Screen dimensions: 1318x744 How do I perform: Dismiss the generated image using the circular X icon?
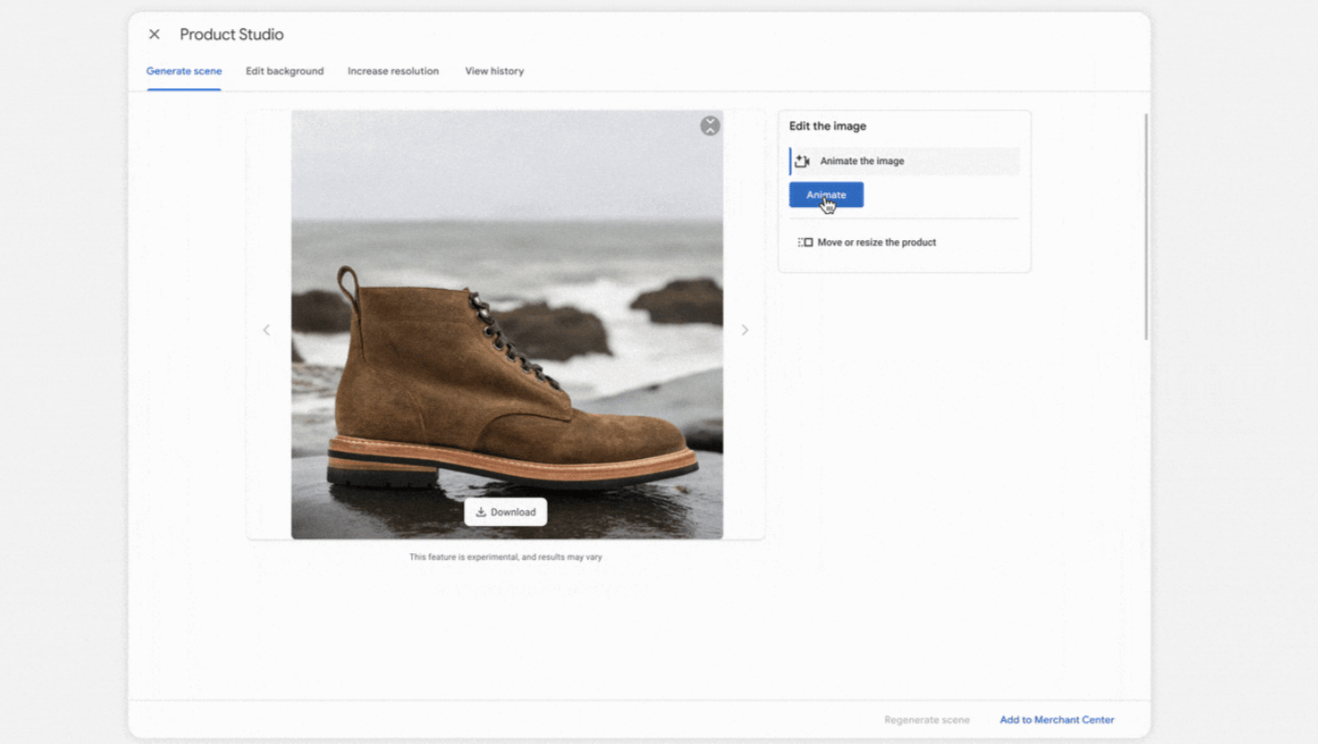(x=710, y=125)
